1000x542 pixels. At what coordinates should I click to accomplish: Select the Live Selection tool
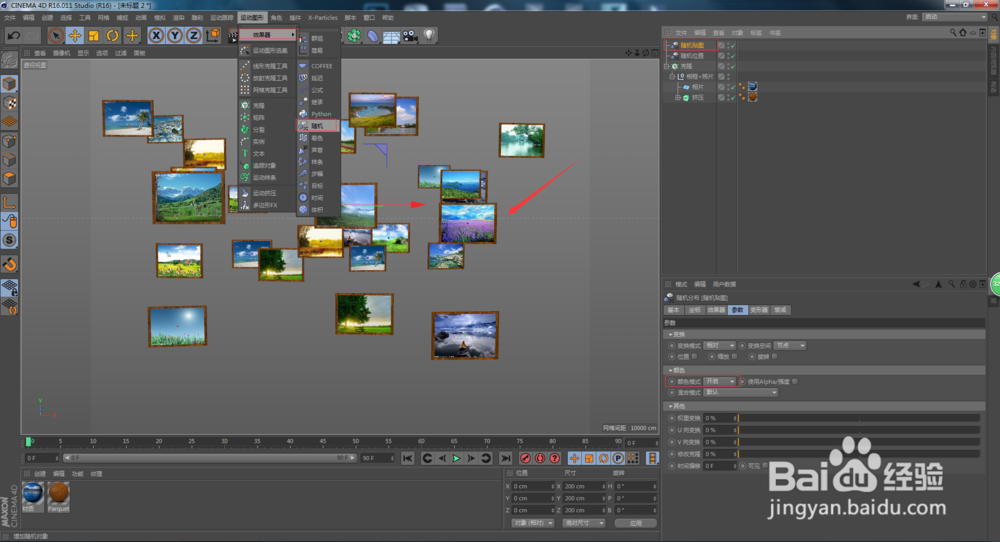pyautogui.click(x=55, y=36)
